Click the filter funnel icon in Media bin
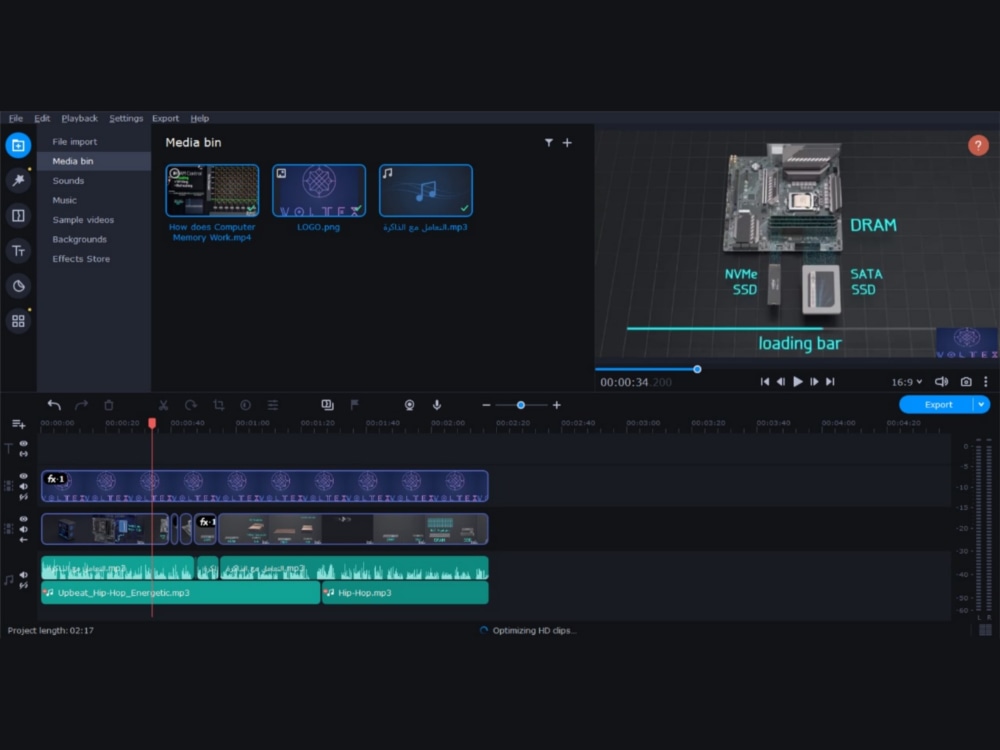Viewport: 1000px width, 750px height. (548, 143)
